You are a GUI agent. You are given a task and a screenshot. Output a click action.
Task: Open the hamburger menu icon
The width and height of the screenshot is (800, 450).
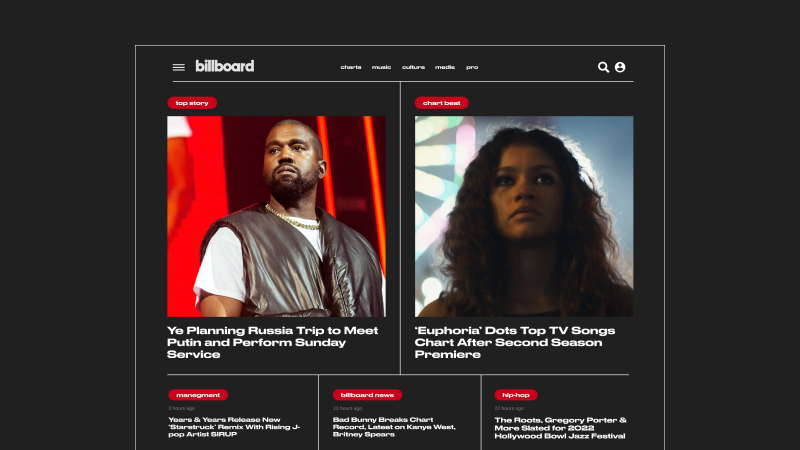tap(179, 67)
